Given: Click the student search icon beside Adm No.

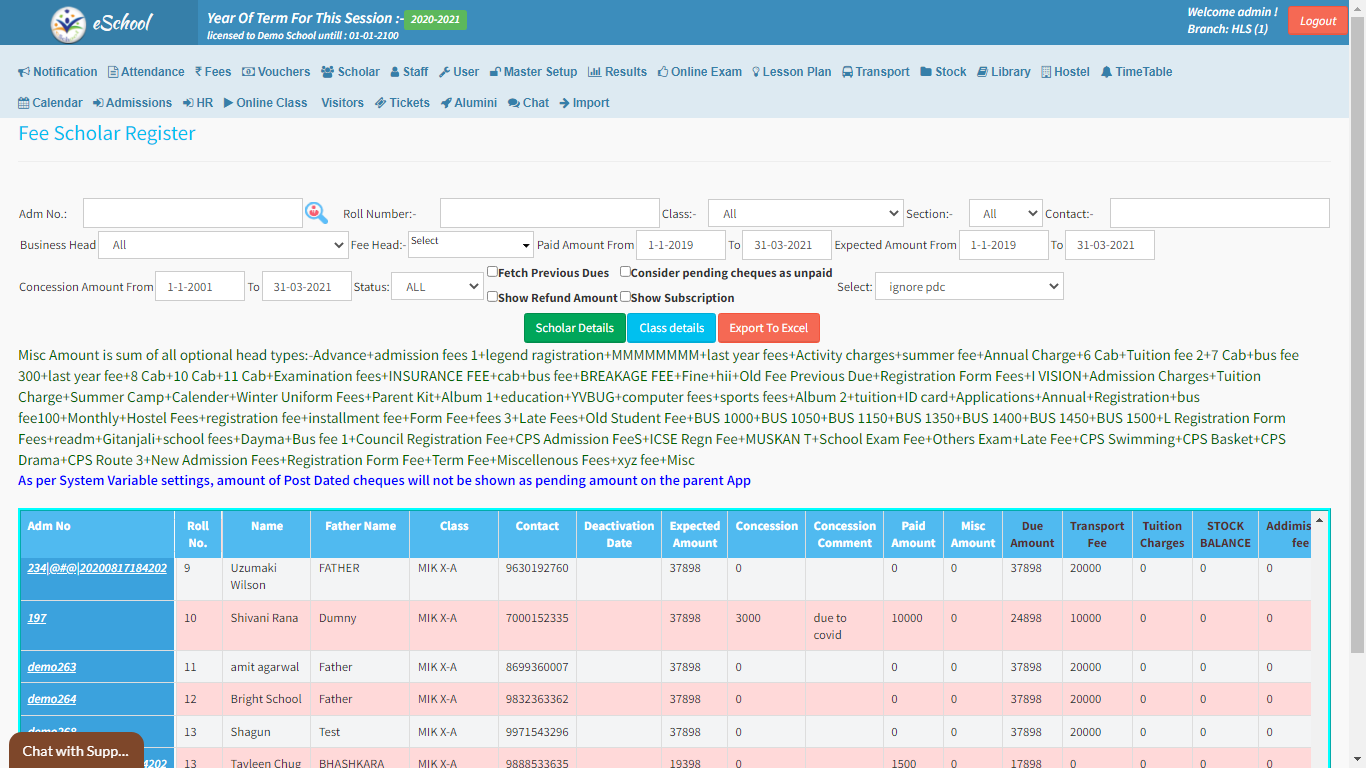Looking at the screenshot, I should point(316,212).
